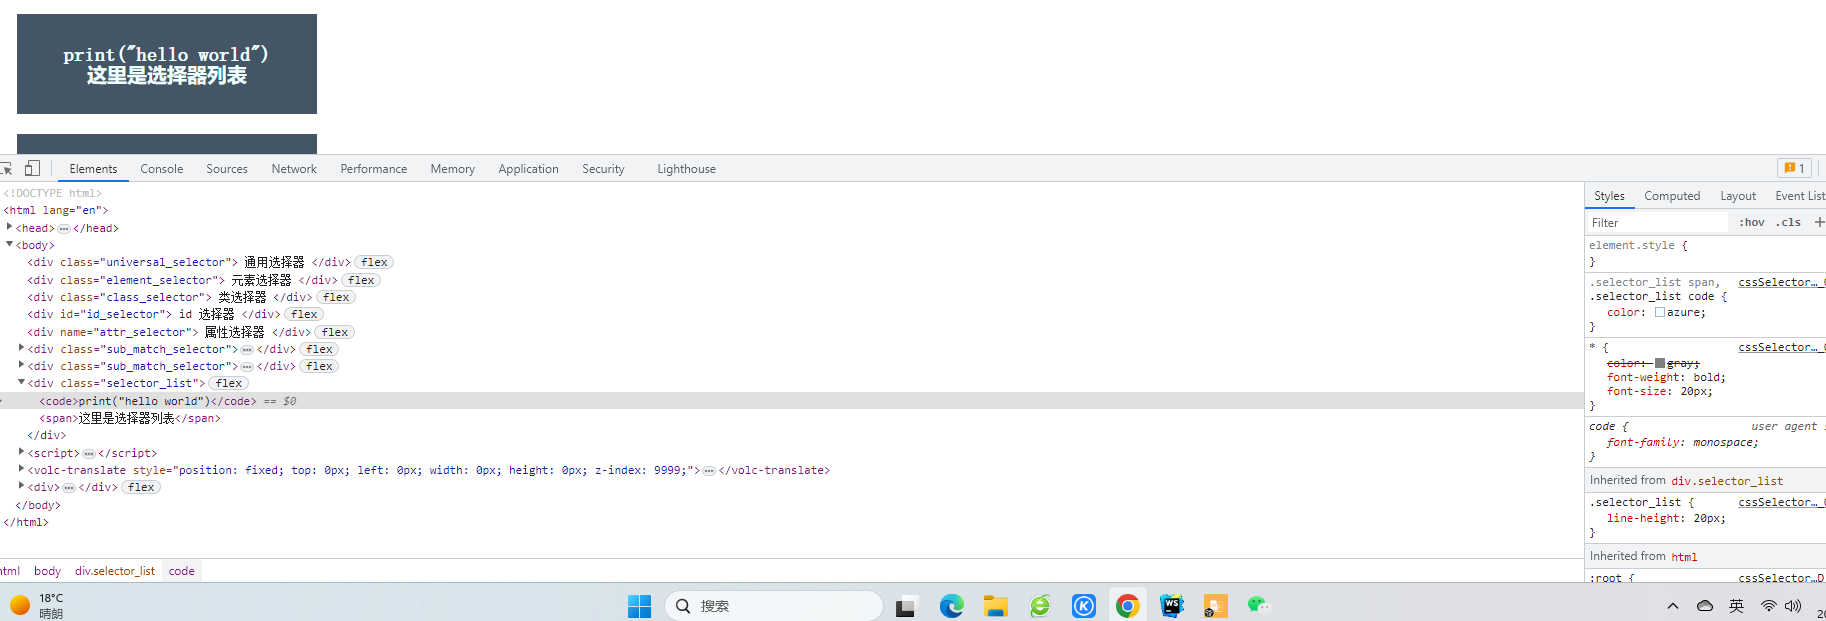Focus the styles Filter input field
This screenshot has width=1826, height=621.
coord(1658,223)
